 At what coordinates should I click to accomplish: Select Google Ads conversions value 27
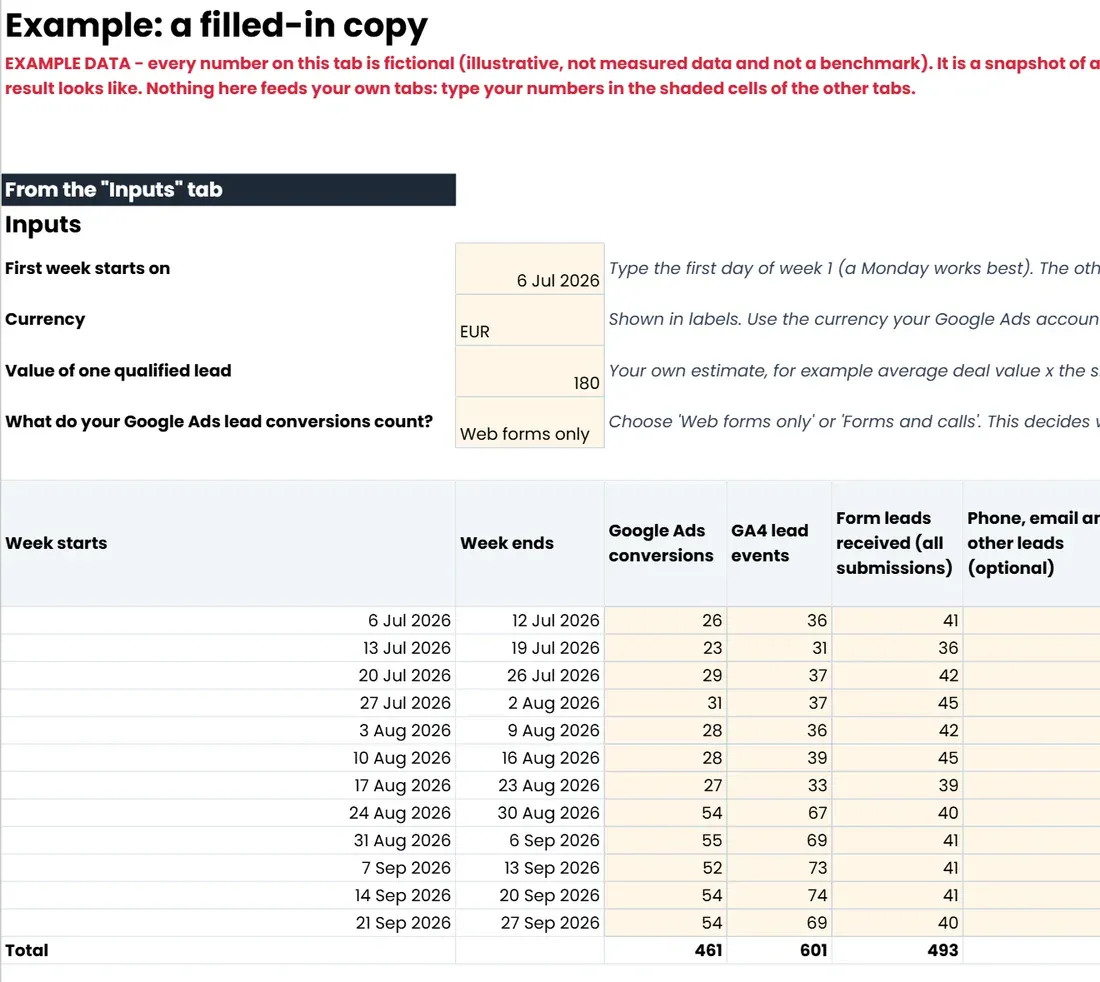click(x=665, y=786)
